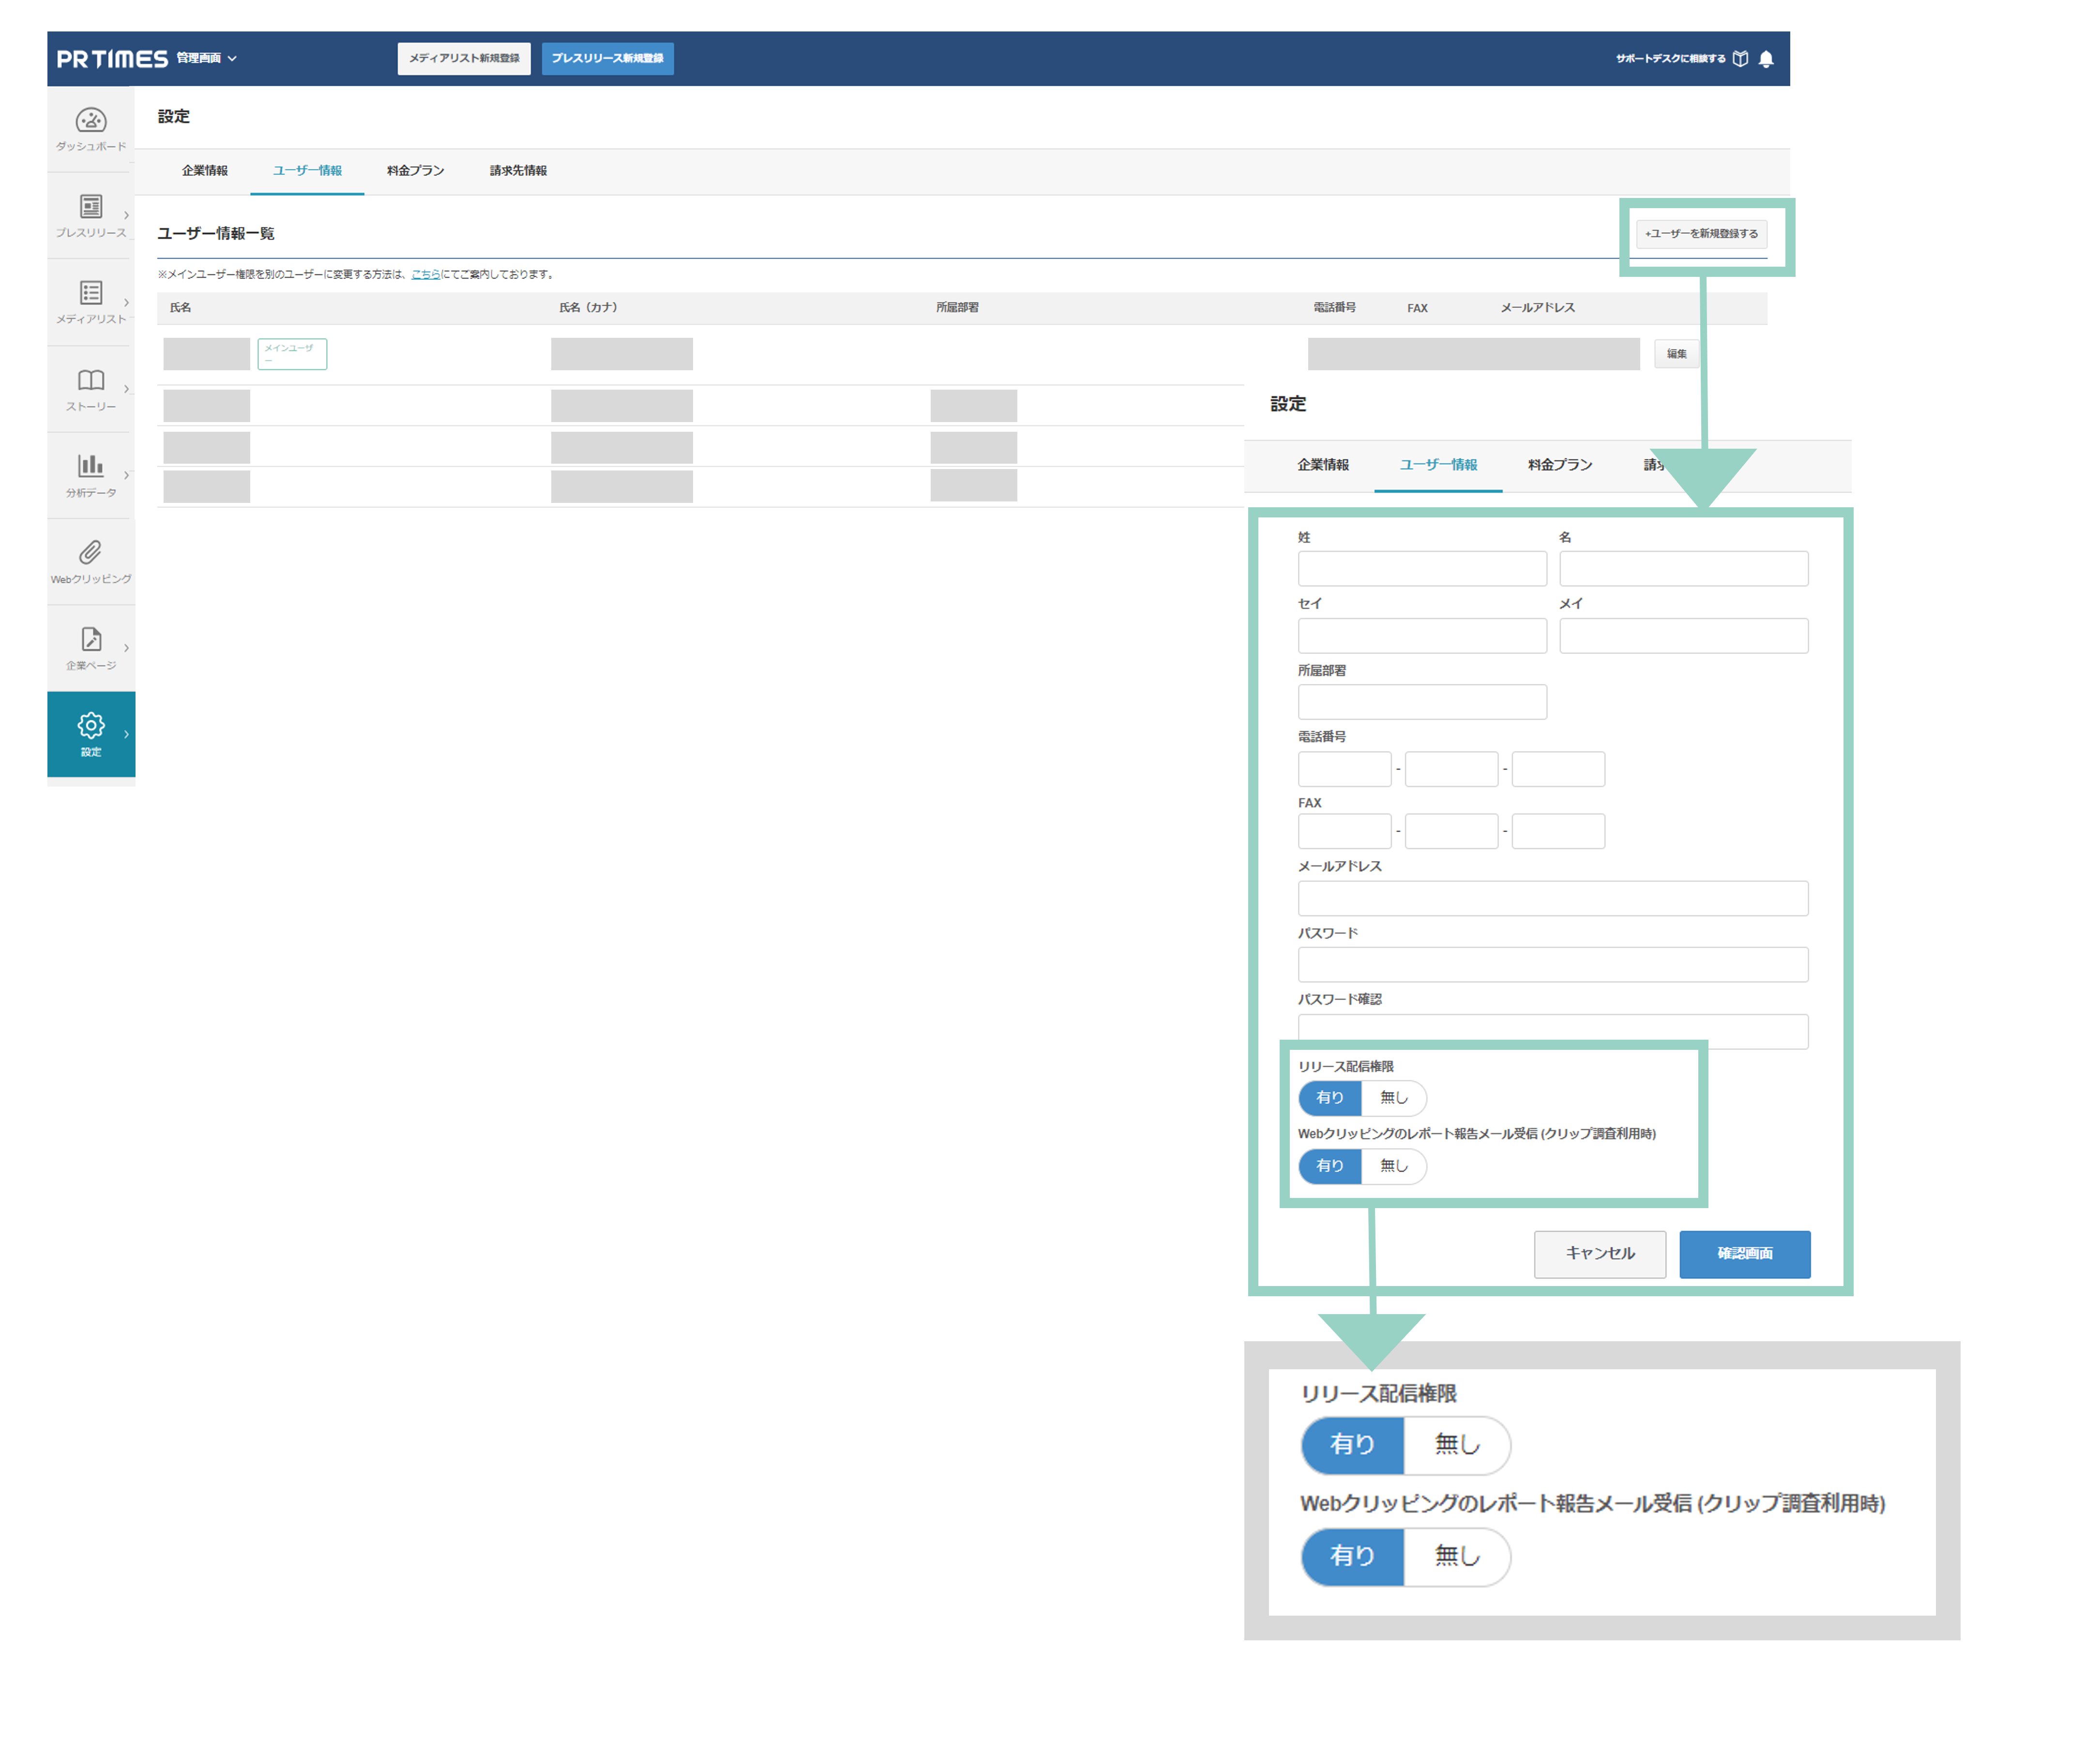Expand the Story sidebar chevron
2100x1757 pixels.
point(126,389)
